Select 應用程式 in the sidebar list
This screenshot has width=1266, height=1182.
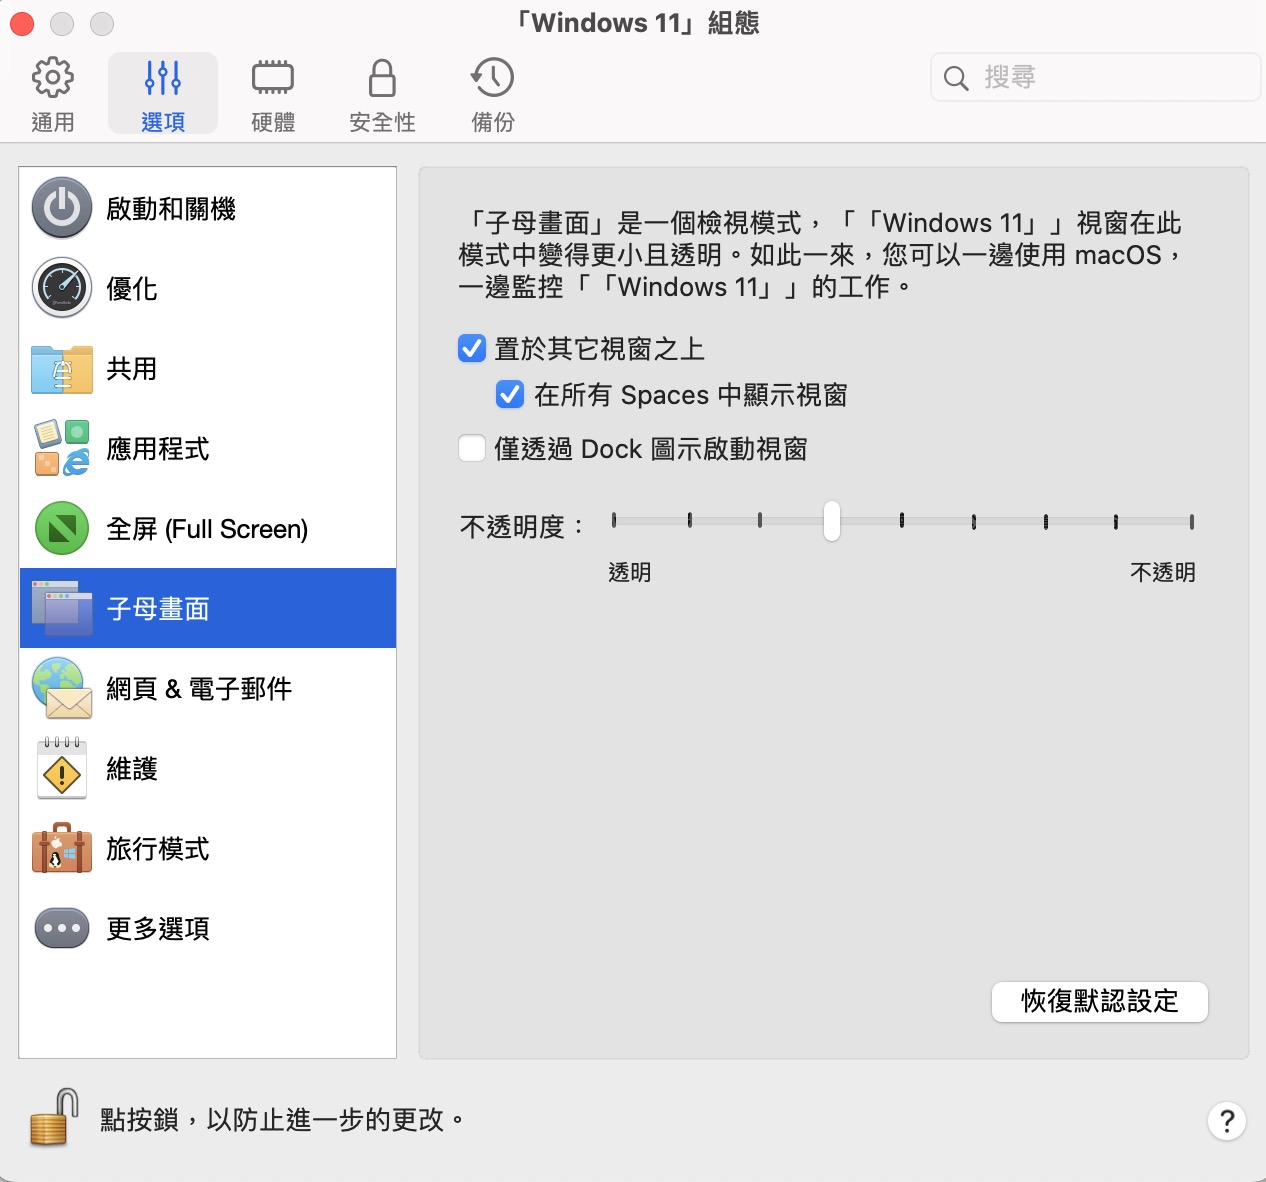[208, 448]
